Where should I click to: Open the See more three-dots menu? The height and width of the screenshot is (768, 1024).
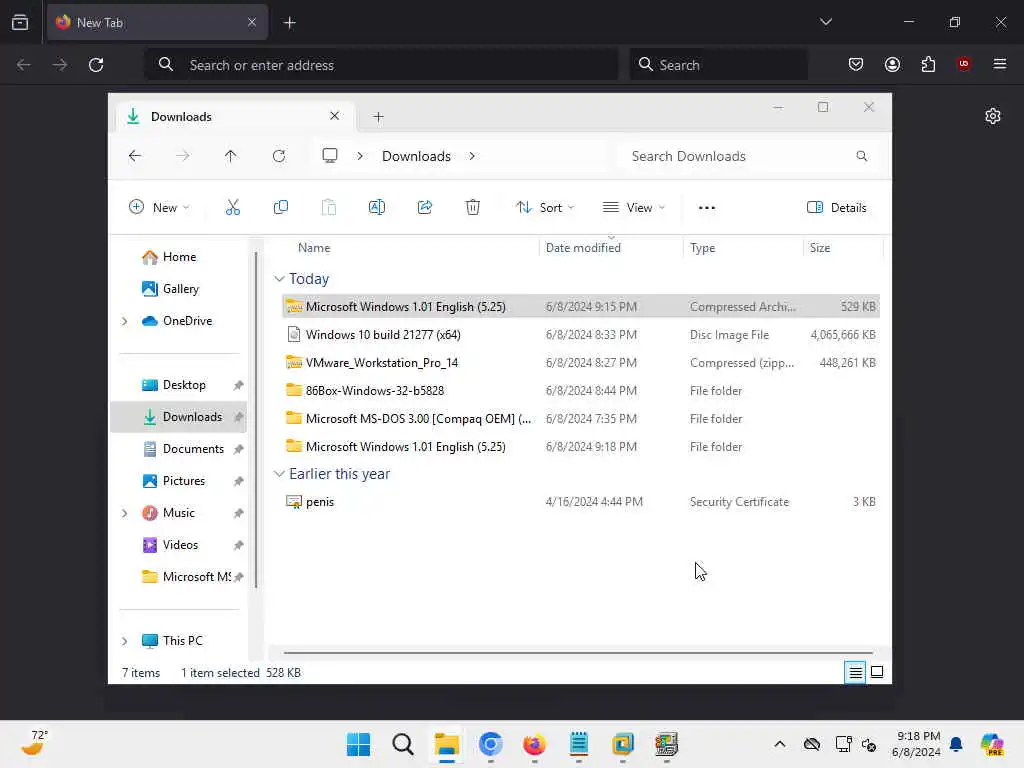point(707,208)
